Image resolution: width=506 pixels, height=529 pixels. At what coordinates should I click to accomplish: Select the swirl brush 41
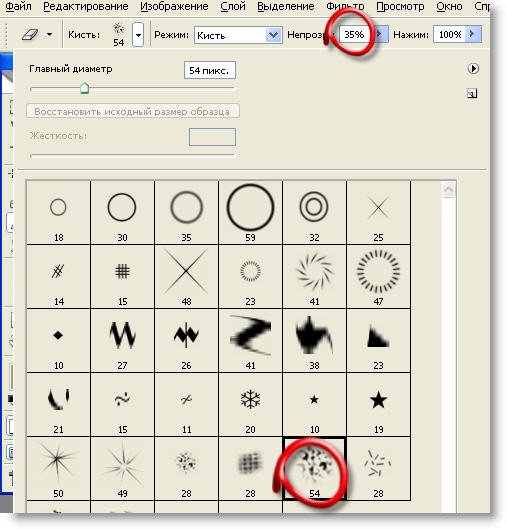pos(314,277)
